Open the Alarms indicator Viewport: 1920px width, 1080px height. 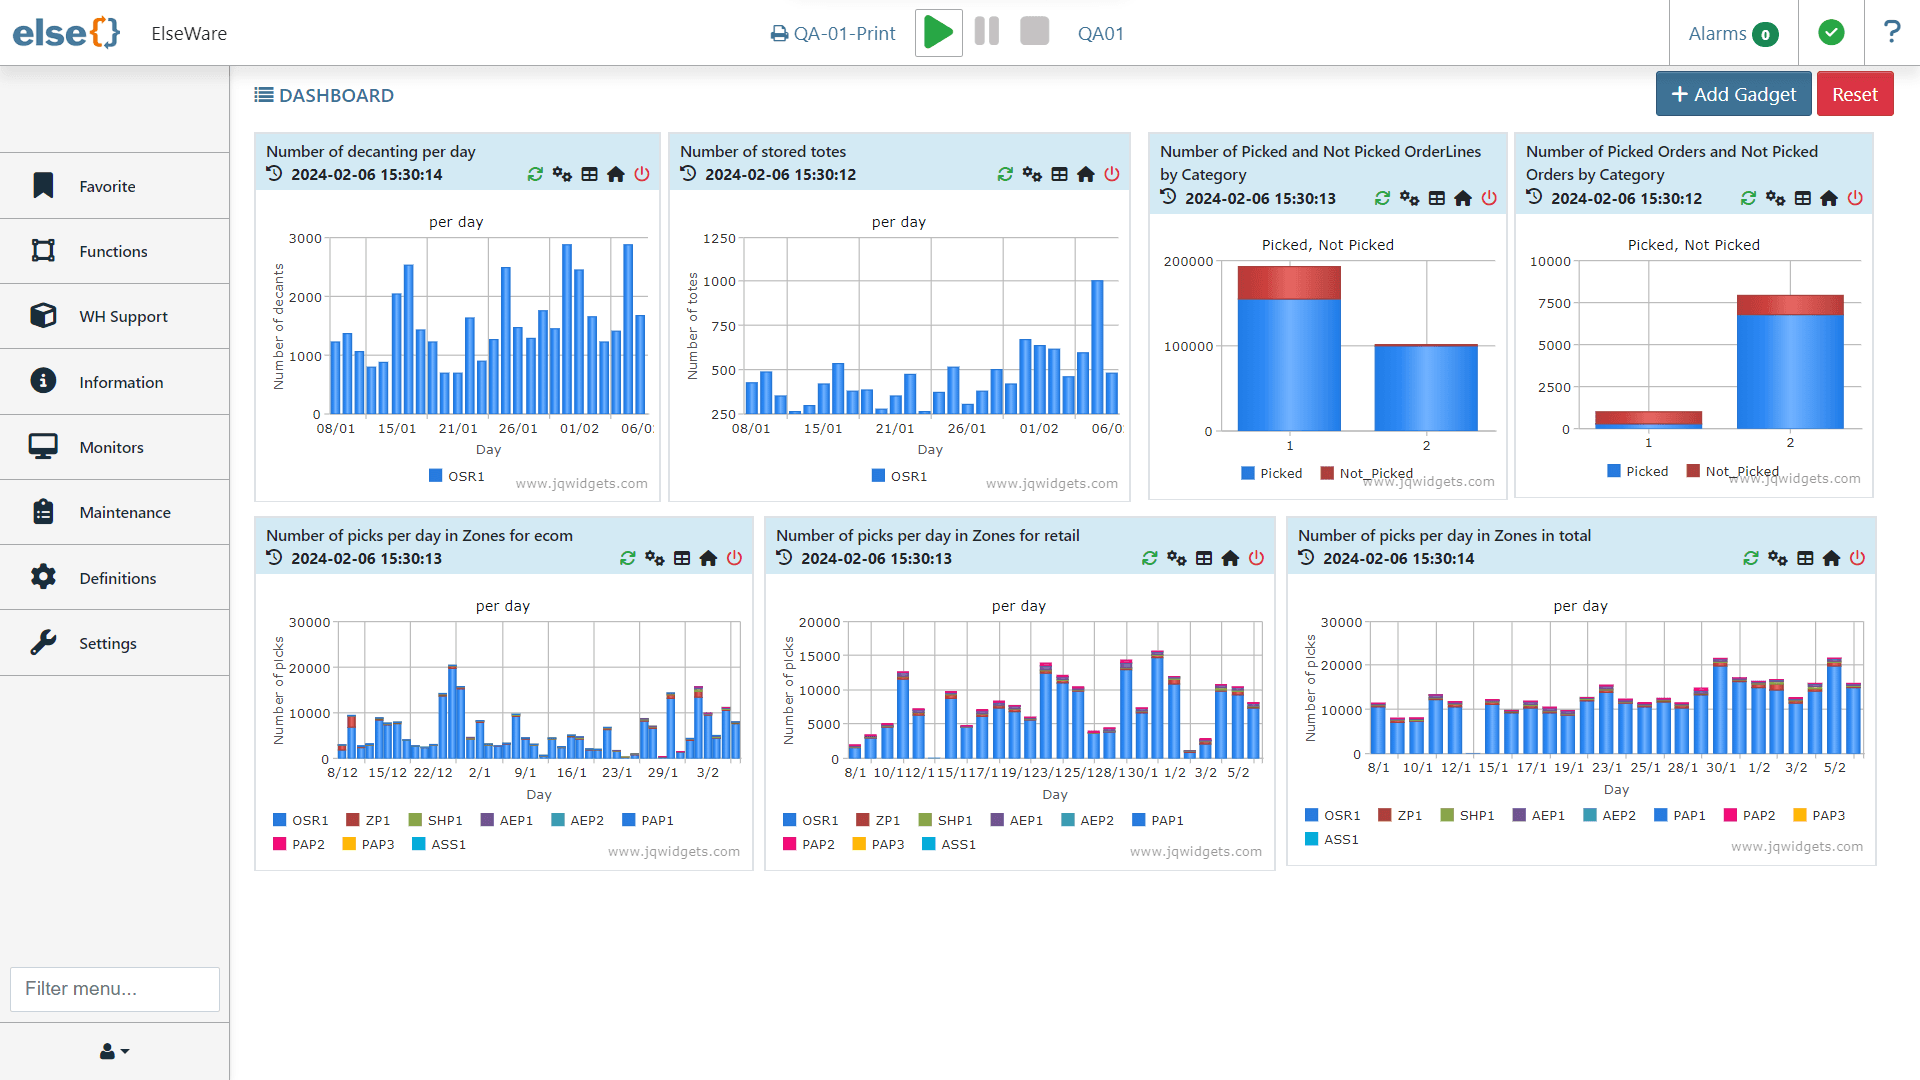point(1733,34)
